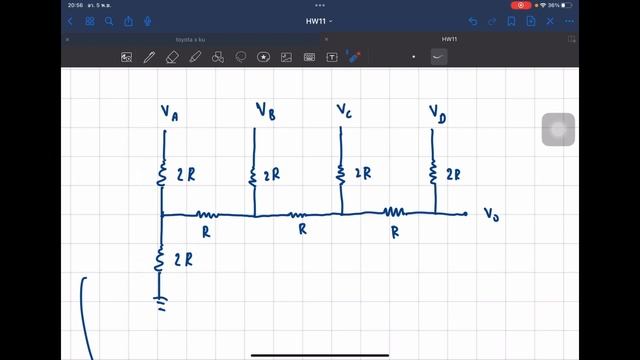Open the keyboard typing tool
The width and height of the screenshot is (640, 360).
point(309,57)
